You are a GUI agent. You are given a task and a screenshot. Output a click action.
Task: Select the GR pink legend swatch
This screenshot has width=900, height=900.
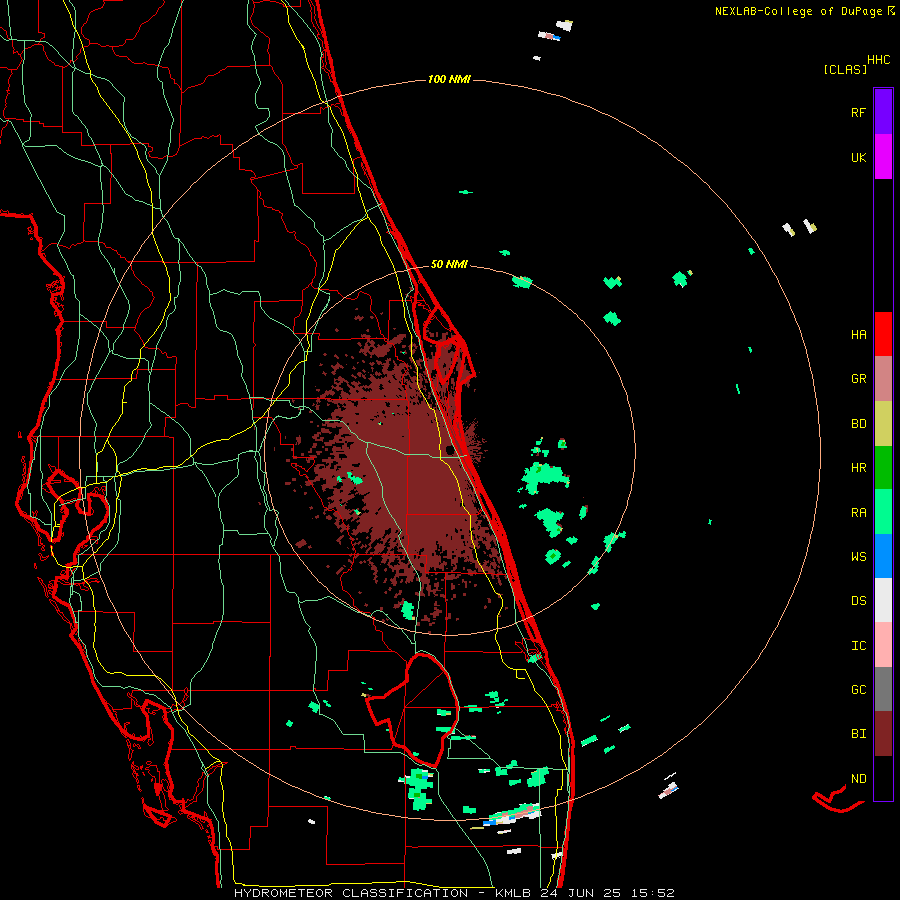tap(883, 378)
